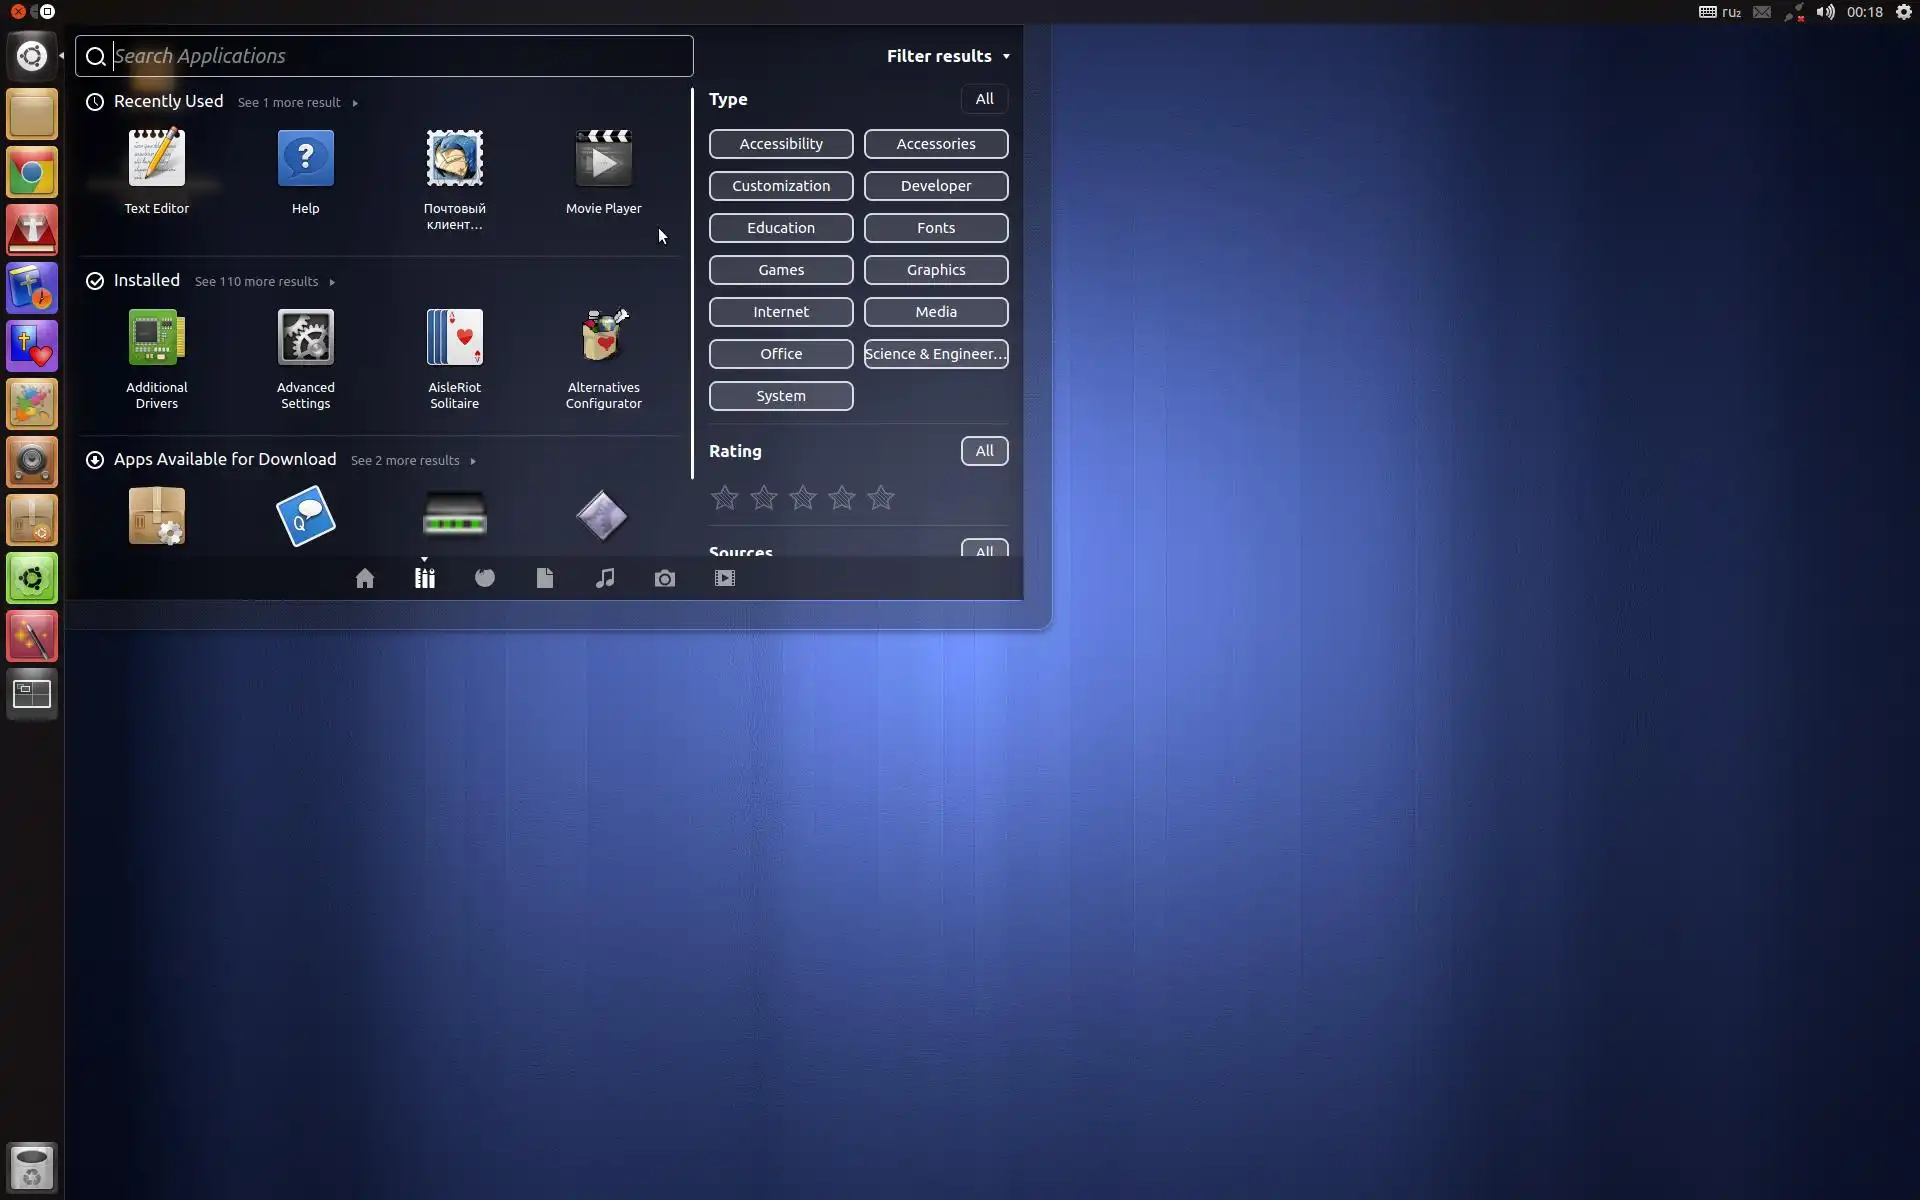Set rating filter to three stars

(802, 498)
